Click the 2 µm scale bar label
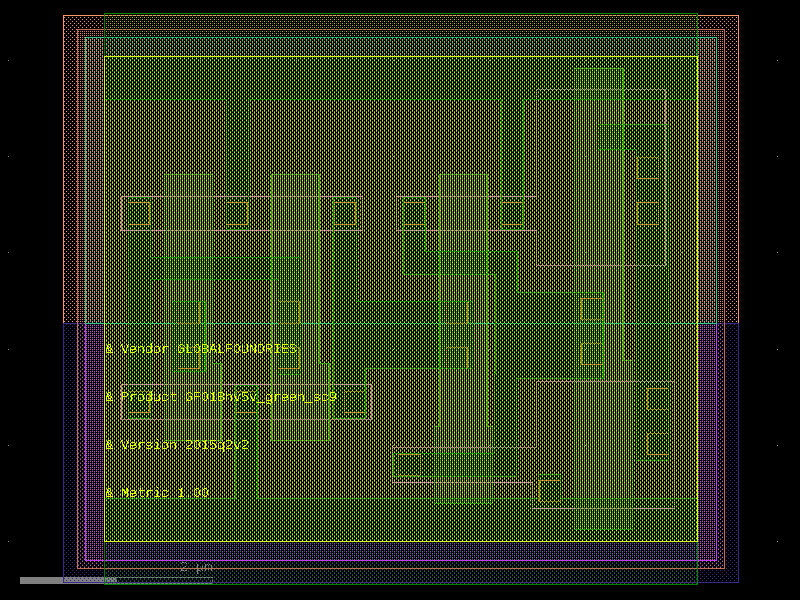 coord(196,567)
